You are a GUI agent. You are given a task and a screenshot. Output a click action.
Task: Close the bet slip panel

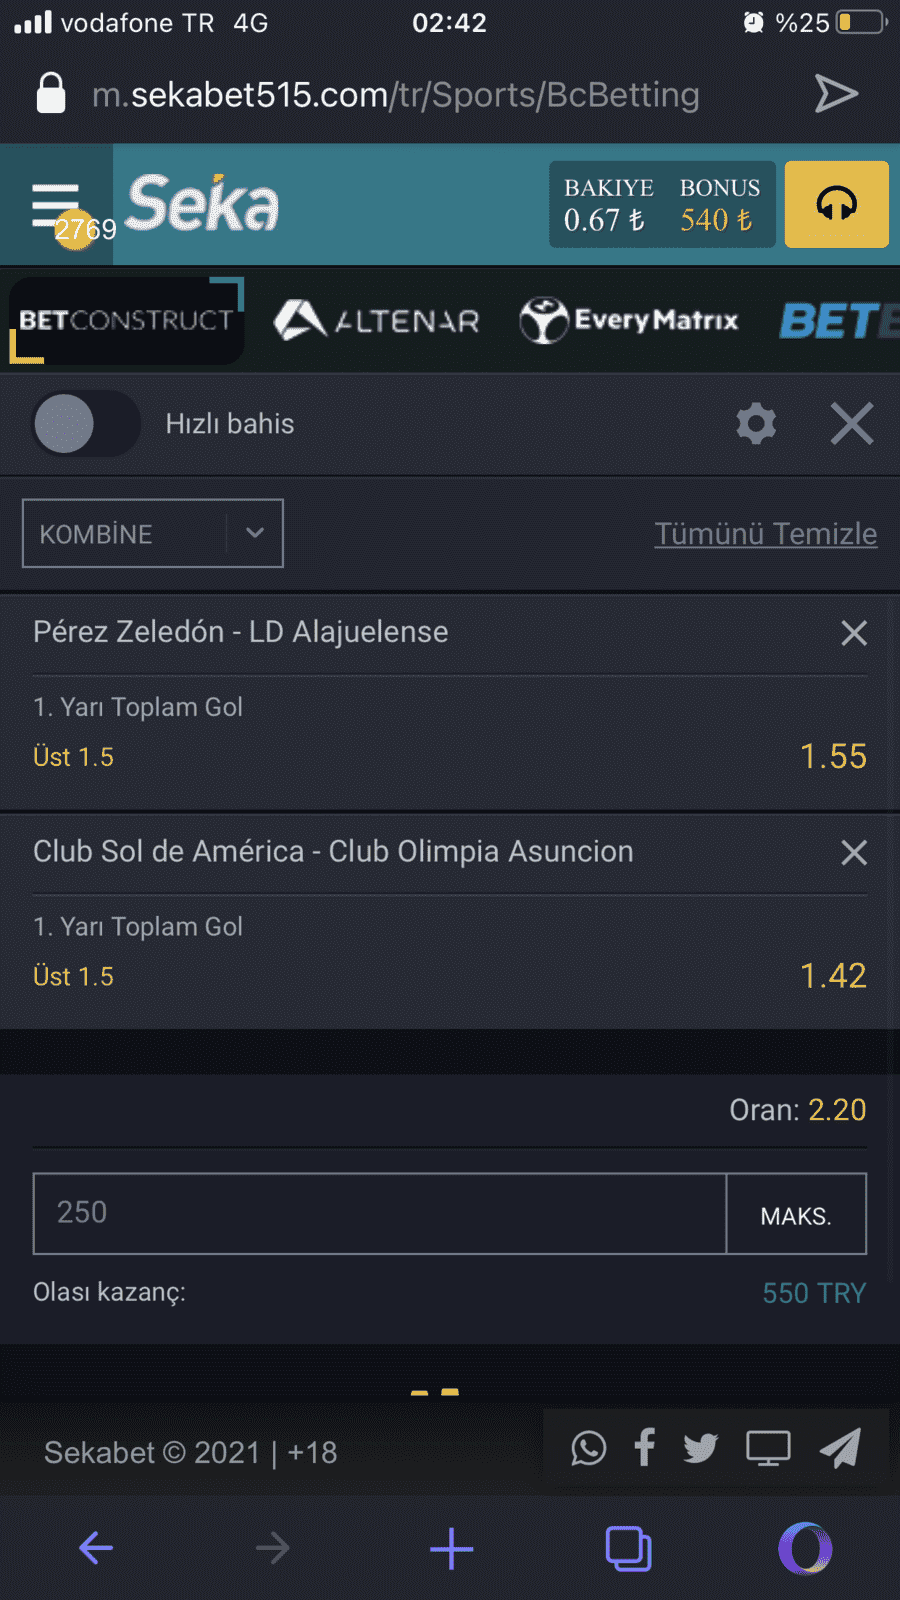852,424
